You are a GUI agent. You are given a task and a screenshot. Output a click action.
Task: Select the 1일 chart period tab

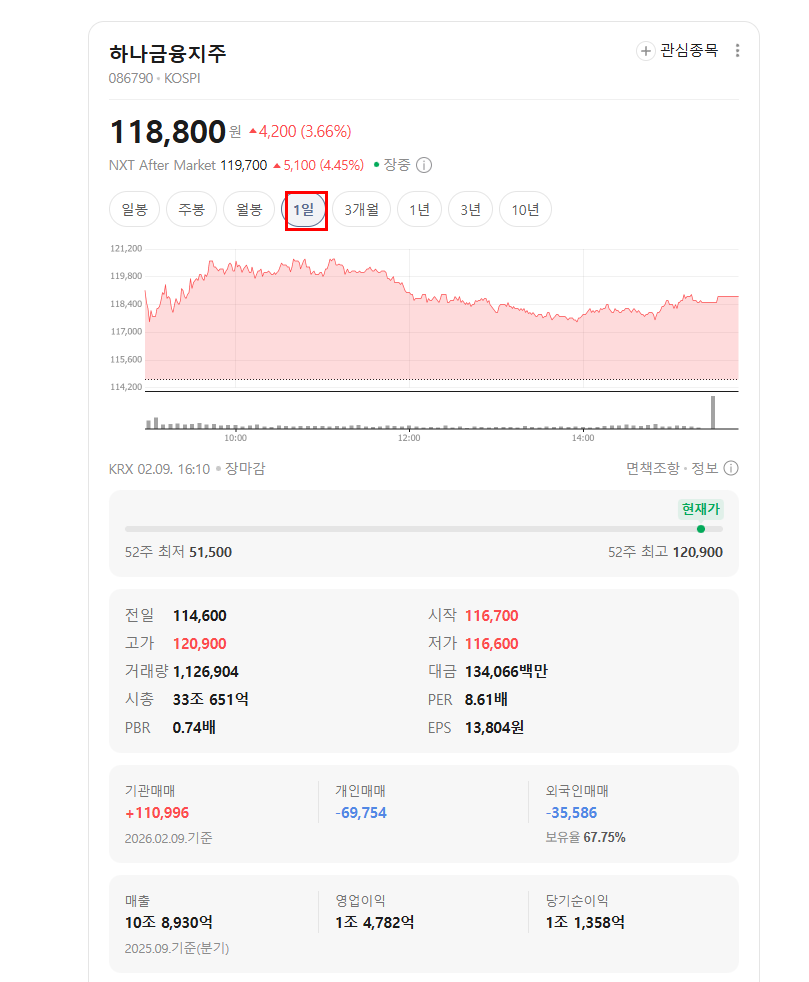coord(304,209)
